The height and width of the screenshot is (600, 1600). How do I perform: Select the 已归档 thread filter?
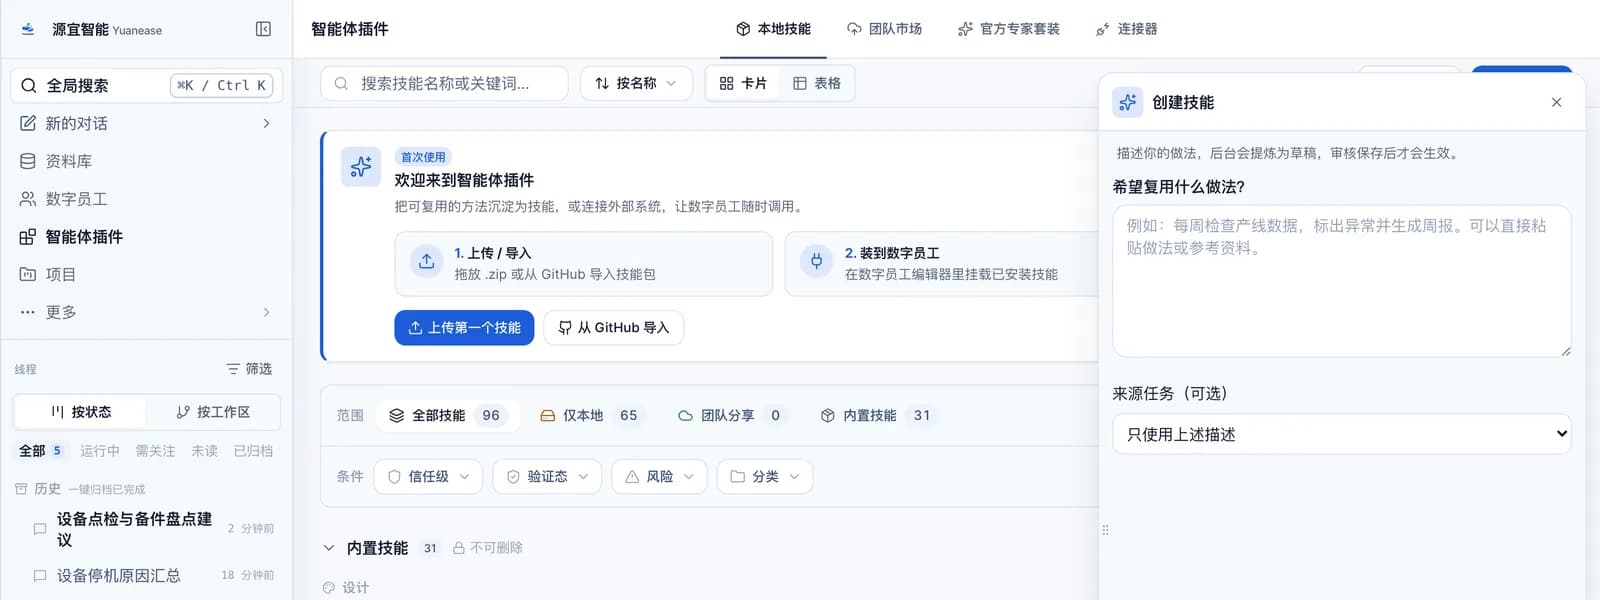[253, 451]
